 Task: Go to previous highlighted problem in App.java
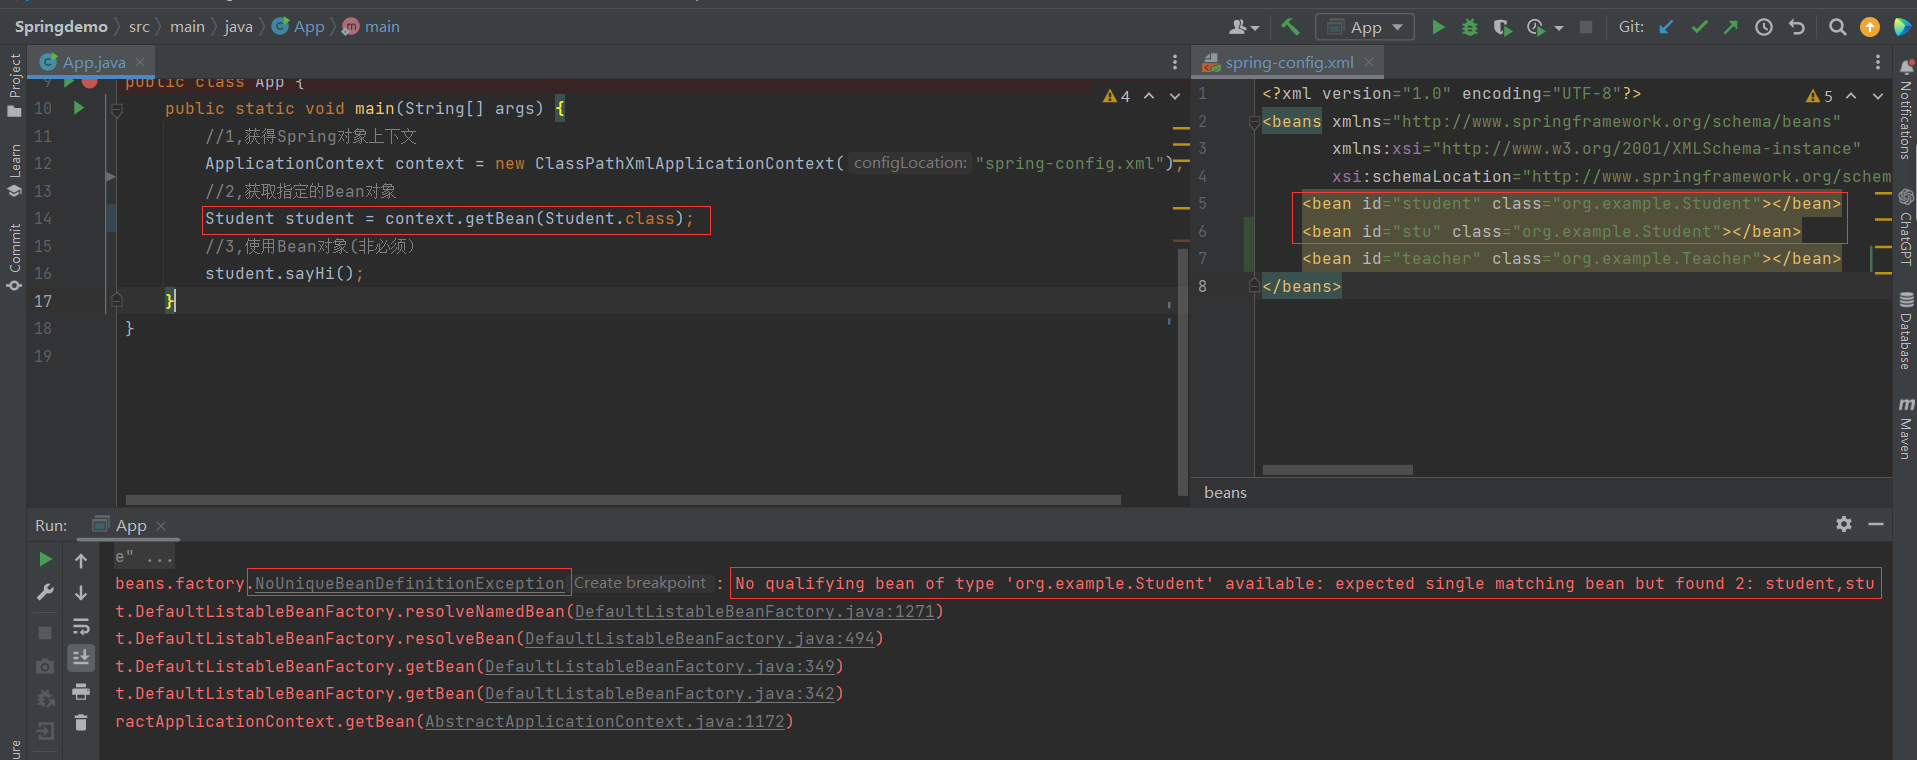coord(1149,96)
